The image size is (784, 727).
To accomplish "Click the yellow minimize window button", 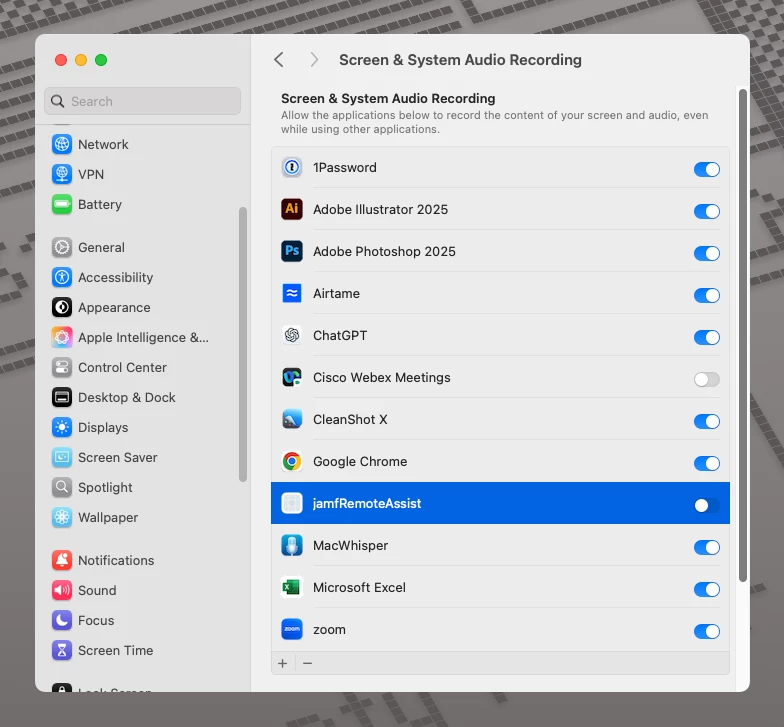I will click(81, 60).
